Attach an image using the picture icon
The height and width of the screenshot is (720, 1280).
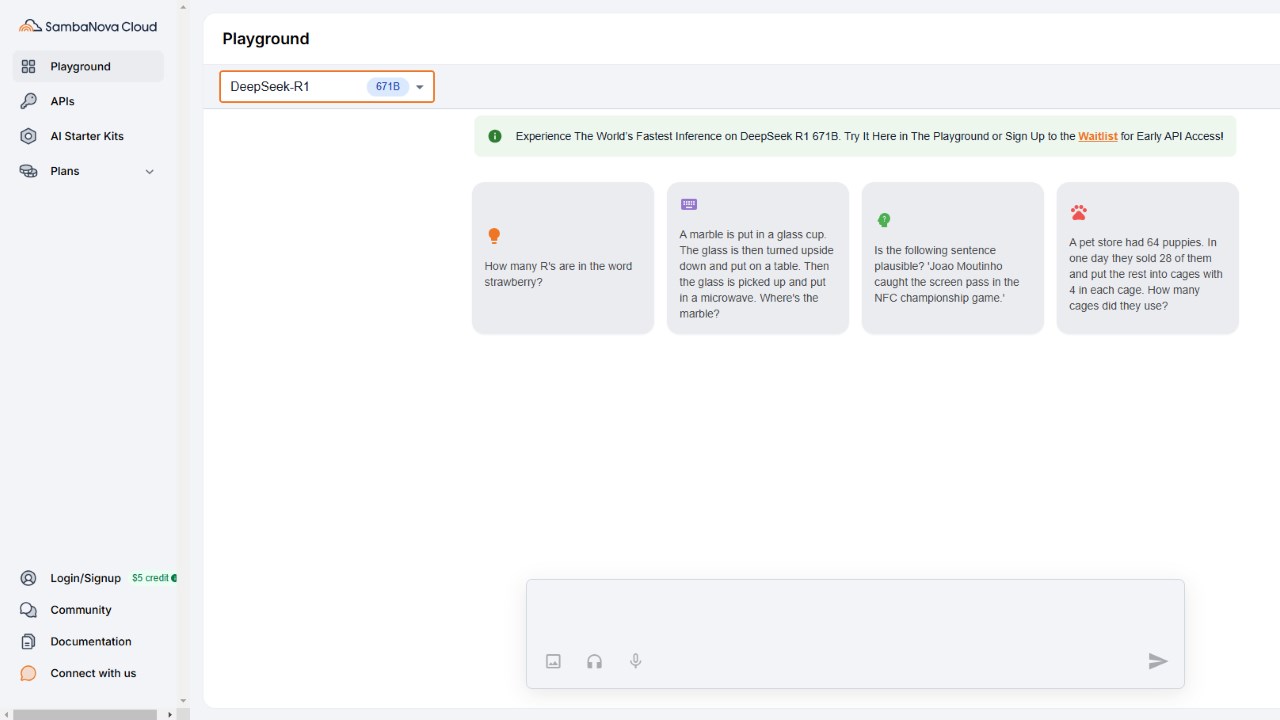click(x=553, y=661)
